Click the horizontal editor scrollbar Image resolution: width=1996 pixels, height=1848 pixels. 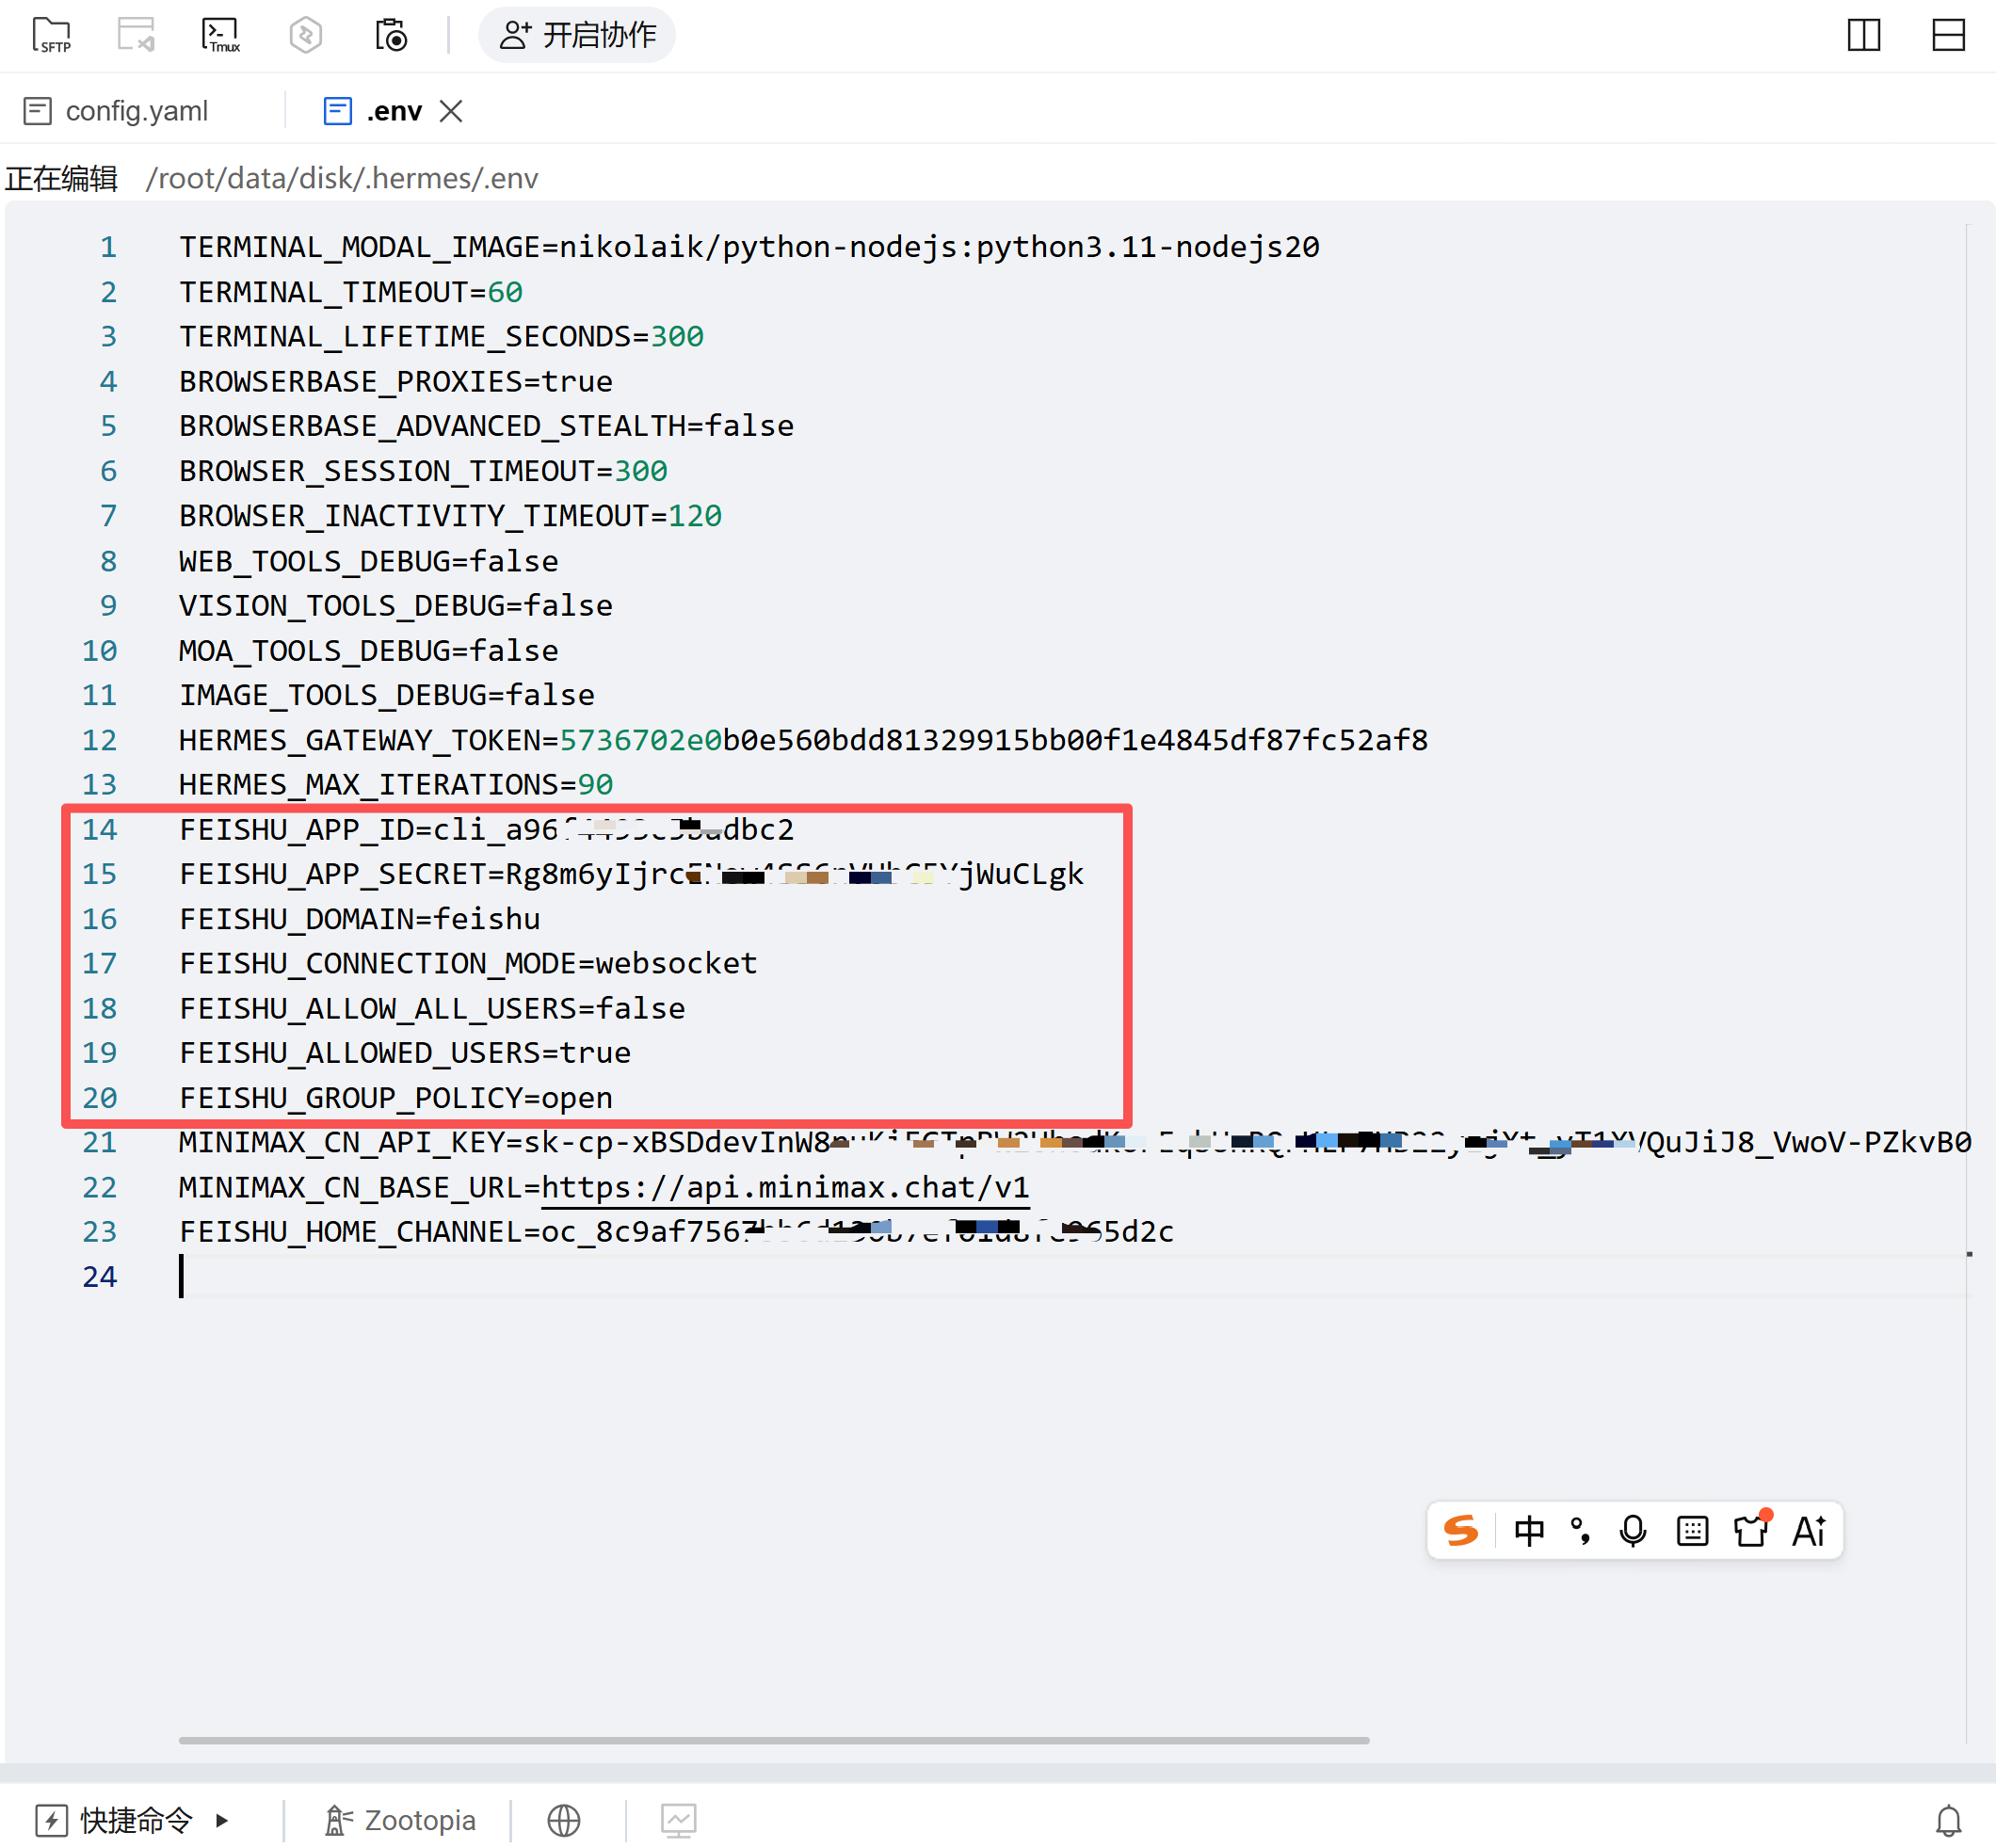point(774,1741)
